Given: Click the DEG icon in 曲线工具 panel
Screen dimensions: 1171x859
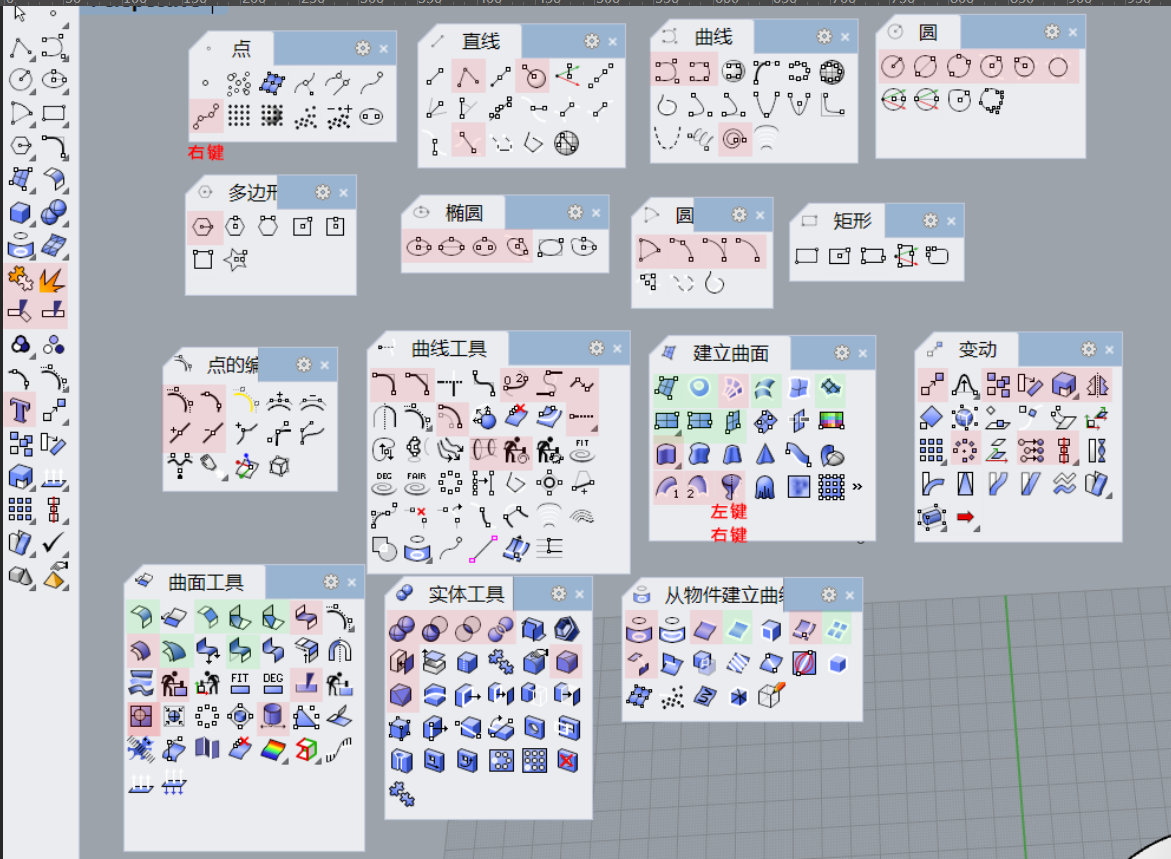Looking at the screenshot, I should [x=384, y=483].
